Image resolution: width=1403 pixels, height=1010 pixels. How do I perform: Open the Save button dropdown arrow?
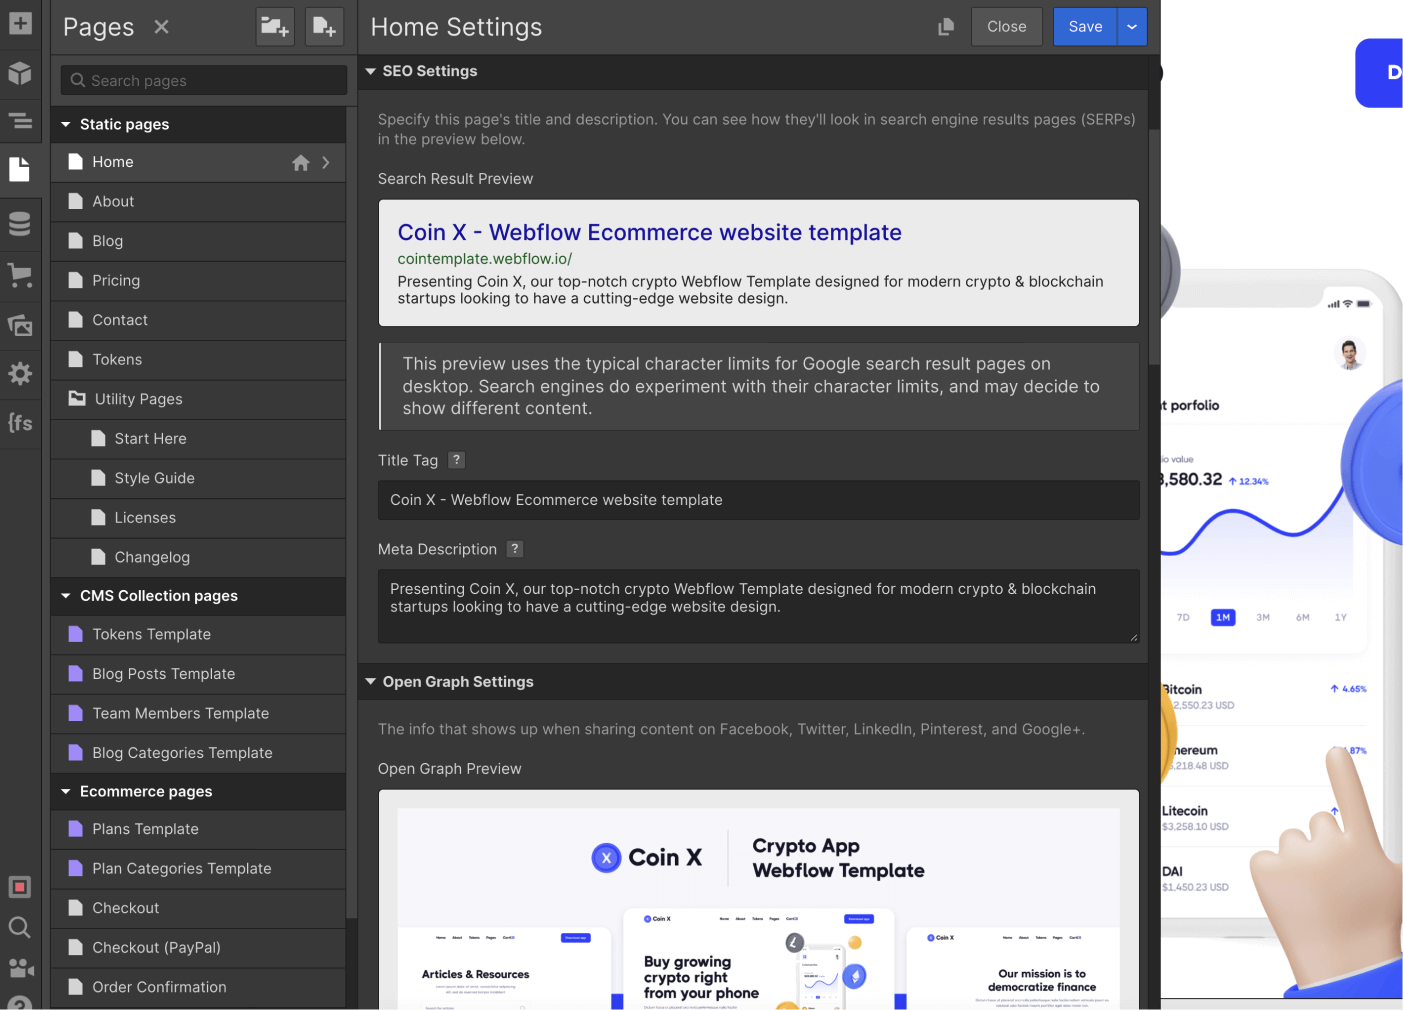[x=1132, y=27]
